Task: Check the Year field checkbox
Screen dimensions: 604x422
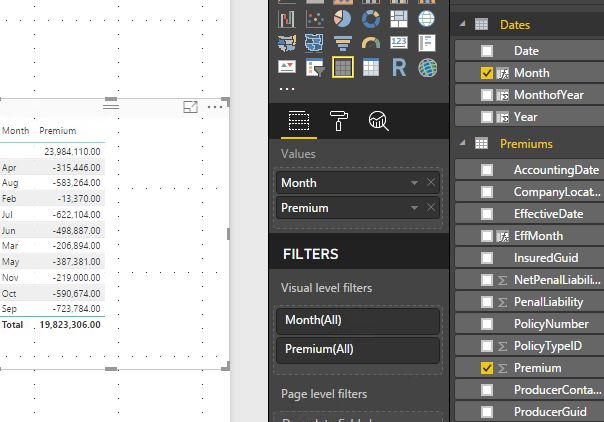Action: pos(487,117)
